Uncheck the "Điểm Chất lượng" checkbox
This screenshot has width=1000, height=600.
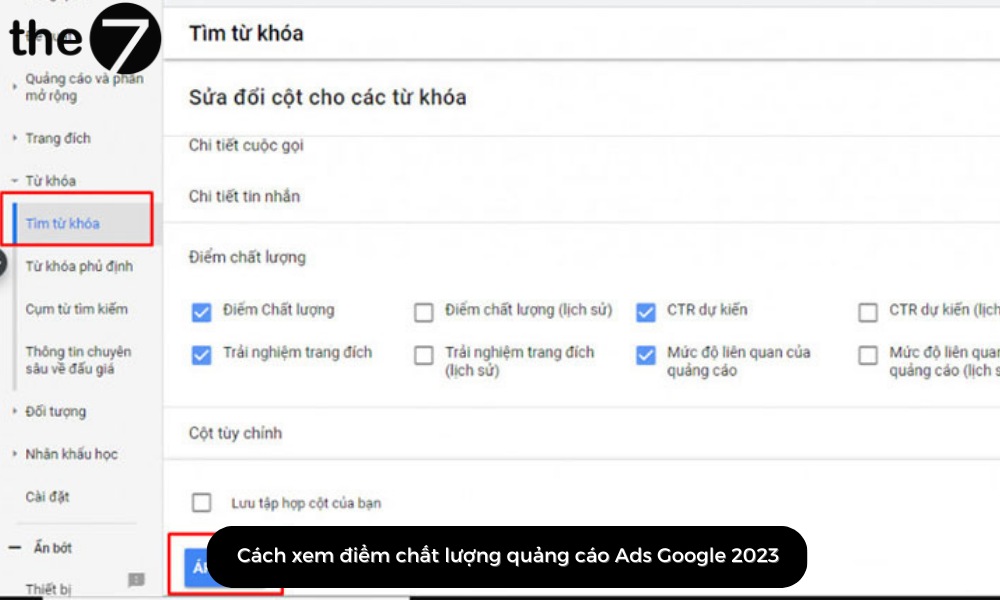pyautogui.click(x=201, y=312)
